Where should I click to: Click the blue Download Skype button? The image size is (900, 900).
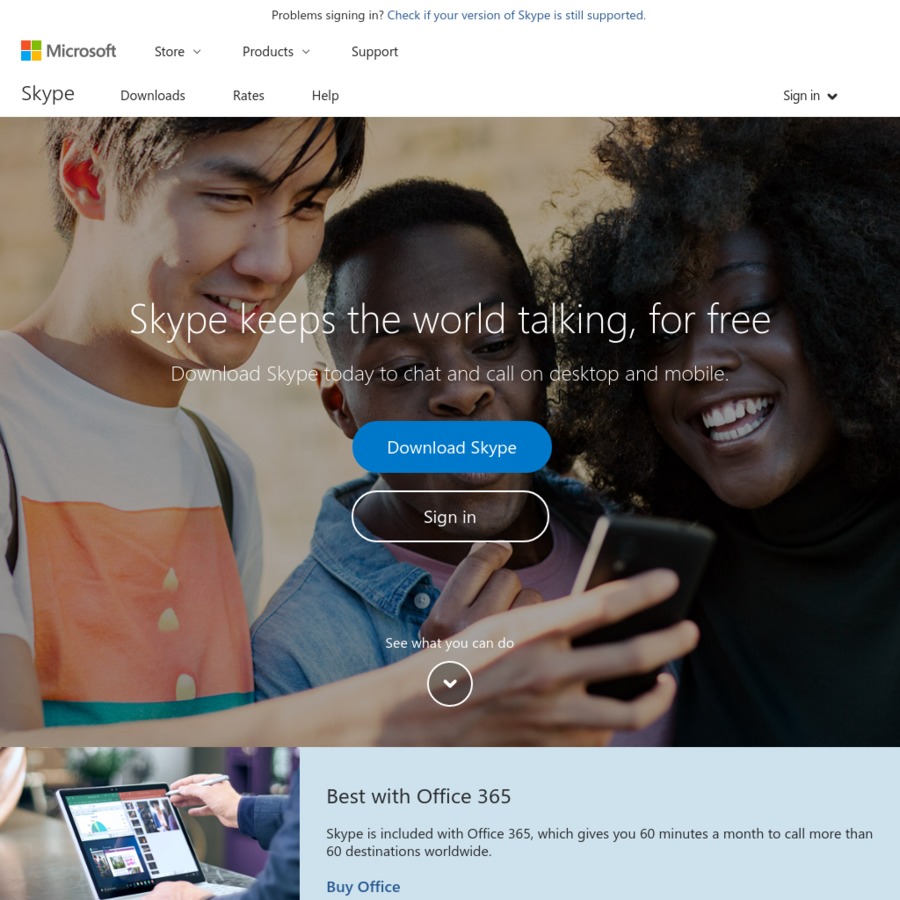click(x=452, y=447)
